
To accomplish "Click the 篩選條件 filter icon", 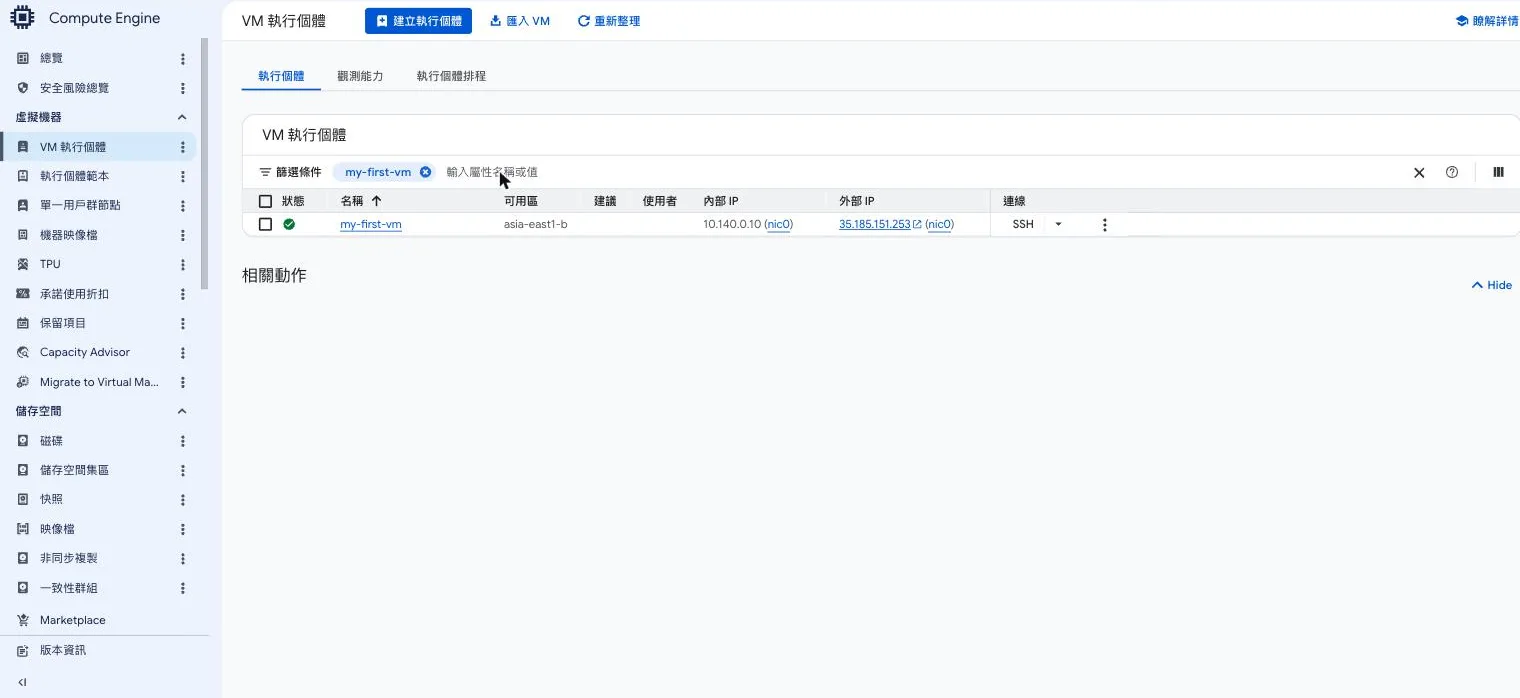I will (266, 172).
